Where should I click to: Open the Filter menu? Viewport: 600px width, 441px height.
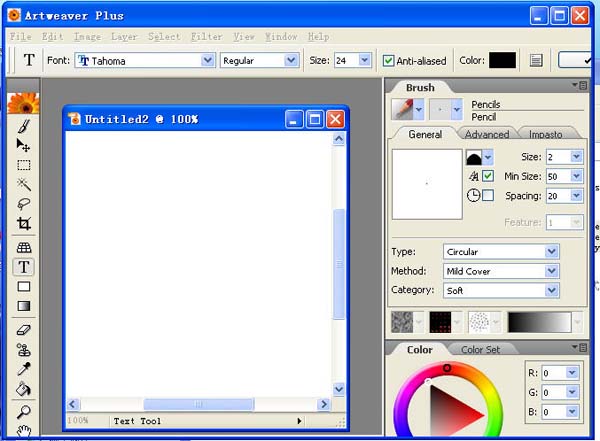click(207, 36)
